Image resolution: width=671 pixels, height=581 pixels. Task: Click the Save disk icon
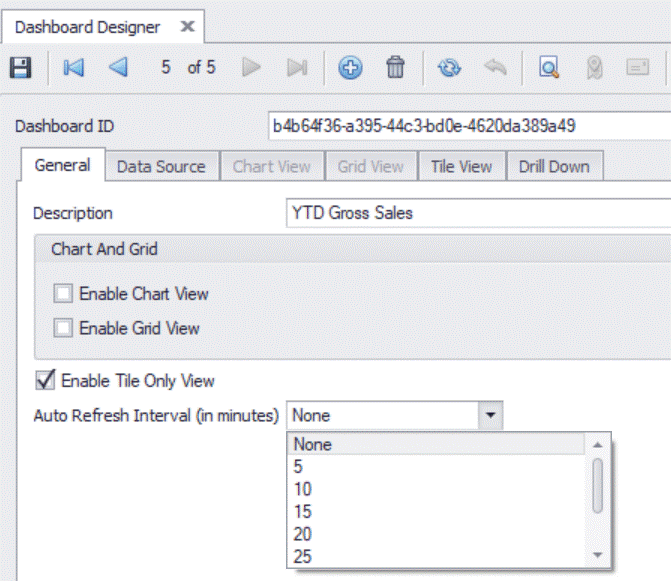(20, 68)
